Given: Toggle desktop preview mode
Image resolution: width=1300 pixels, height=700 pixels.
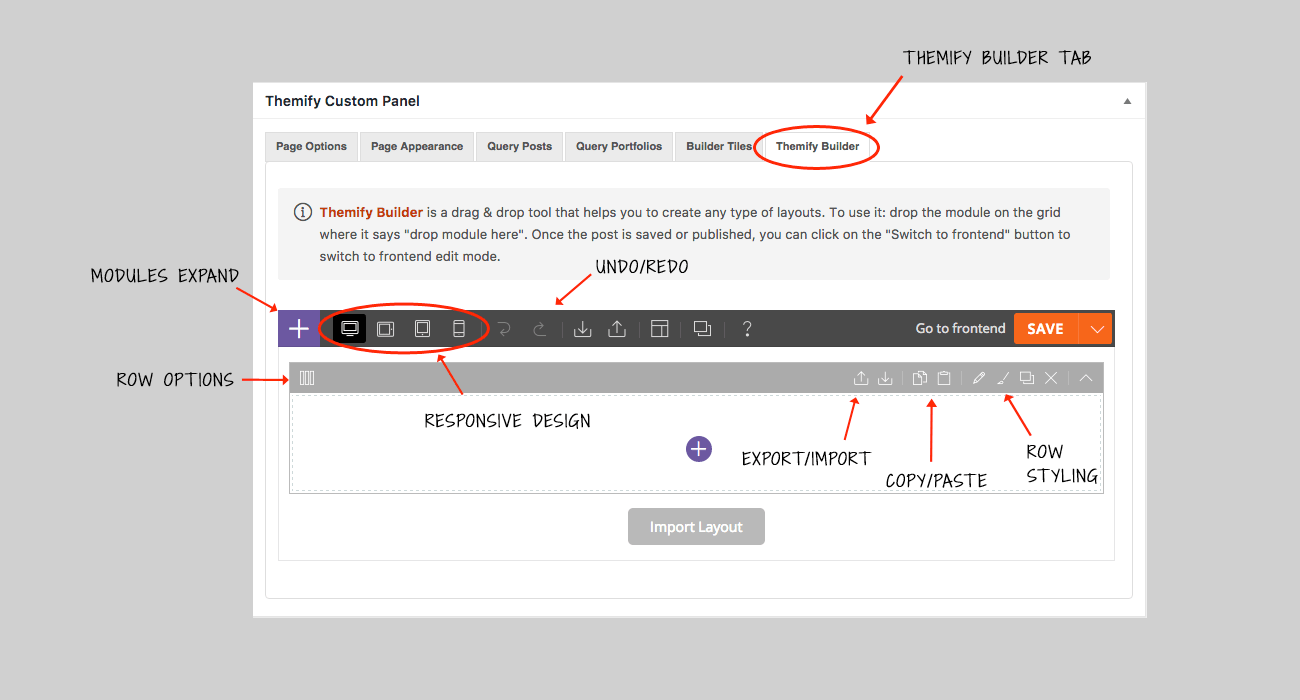Looking at the screenshot, I should pos(348,328).
